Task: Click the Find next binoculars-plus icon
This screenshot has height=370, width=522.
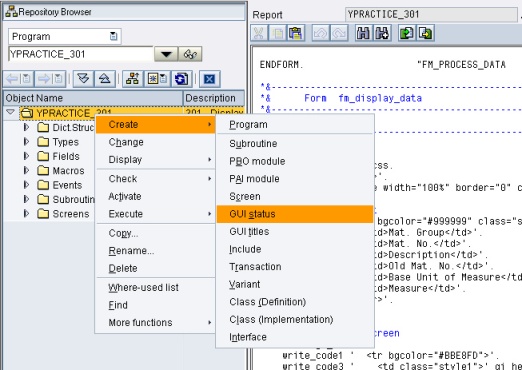Action: (x=382, y=33)
